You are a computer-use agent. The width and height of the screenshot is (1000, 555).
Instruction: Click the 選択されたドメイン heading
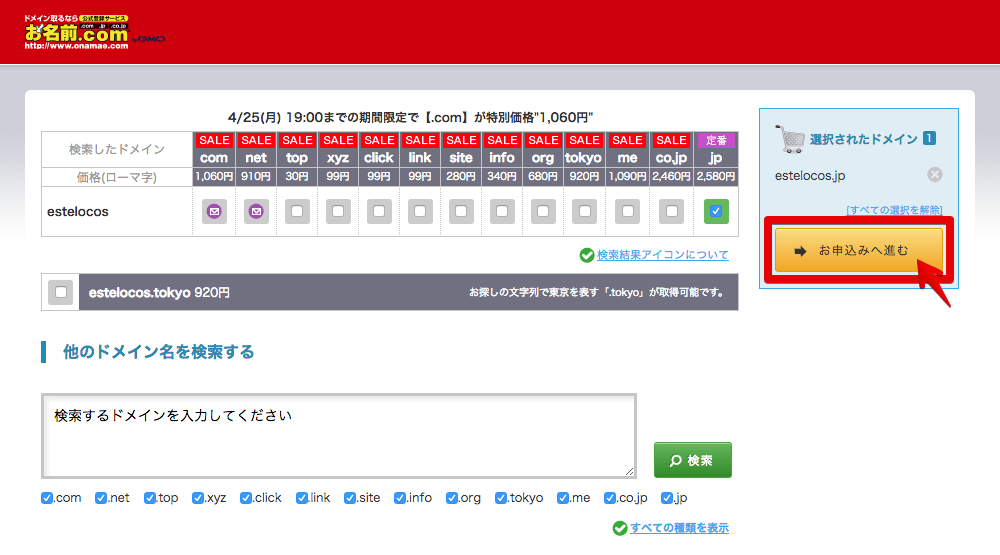[x=864, y=139]
